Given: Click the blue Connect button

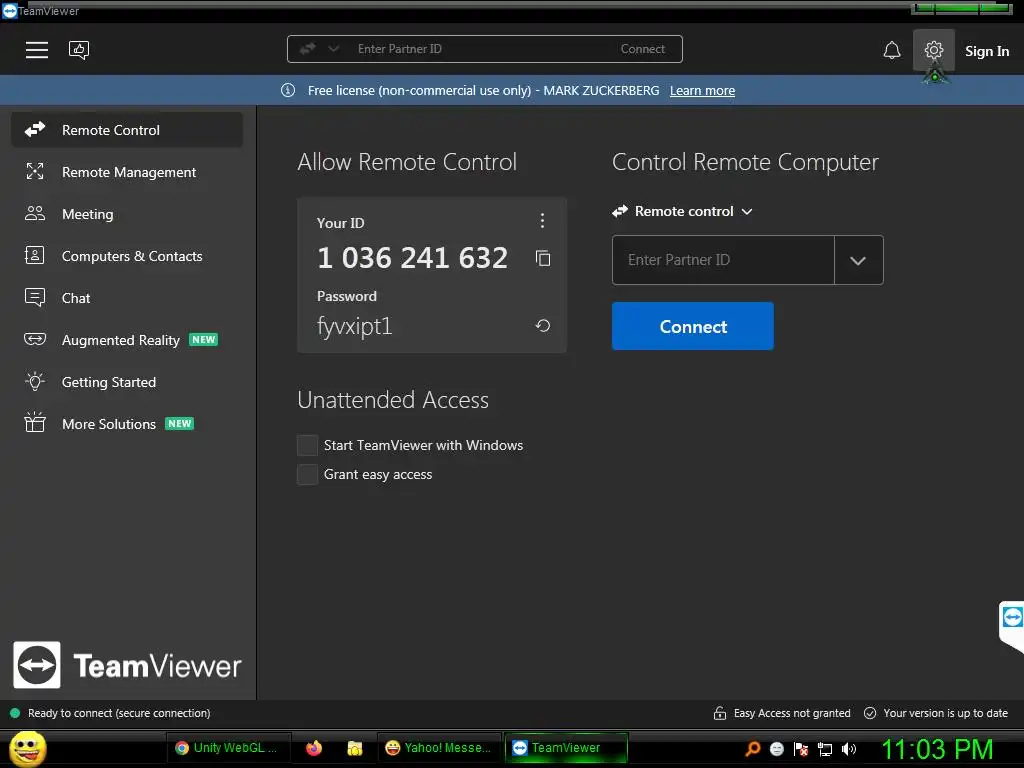Looking at the screenshot, I should 692,326.
